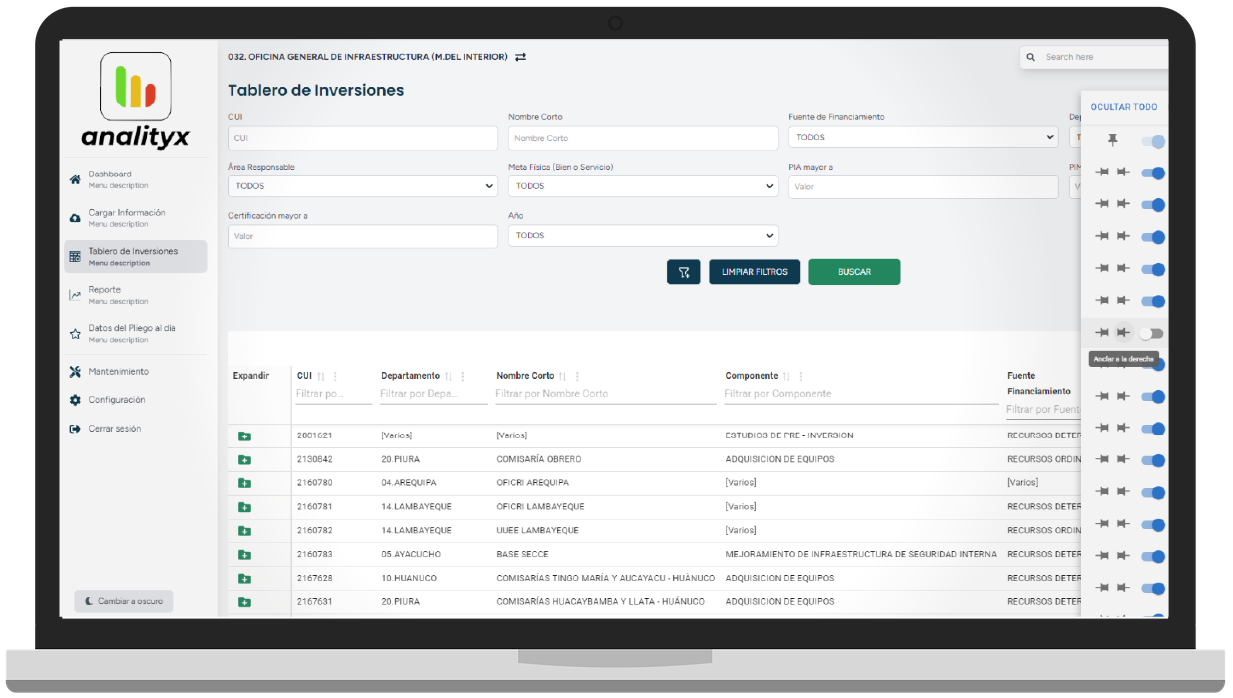This screenshot has width=1233, height=698.
Task: Open the Área Responsable dropdown
Action: pyautogui.click(x=362, y=186)
